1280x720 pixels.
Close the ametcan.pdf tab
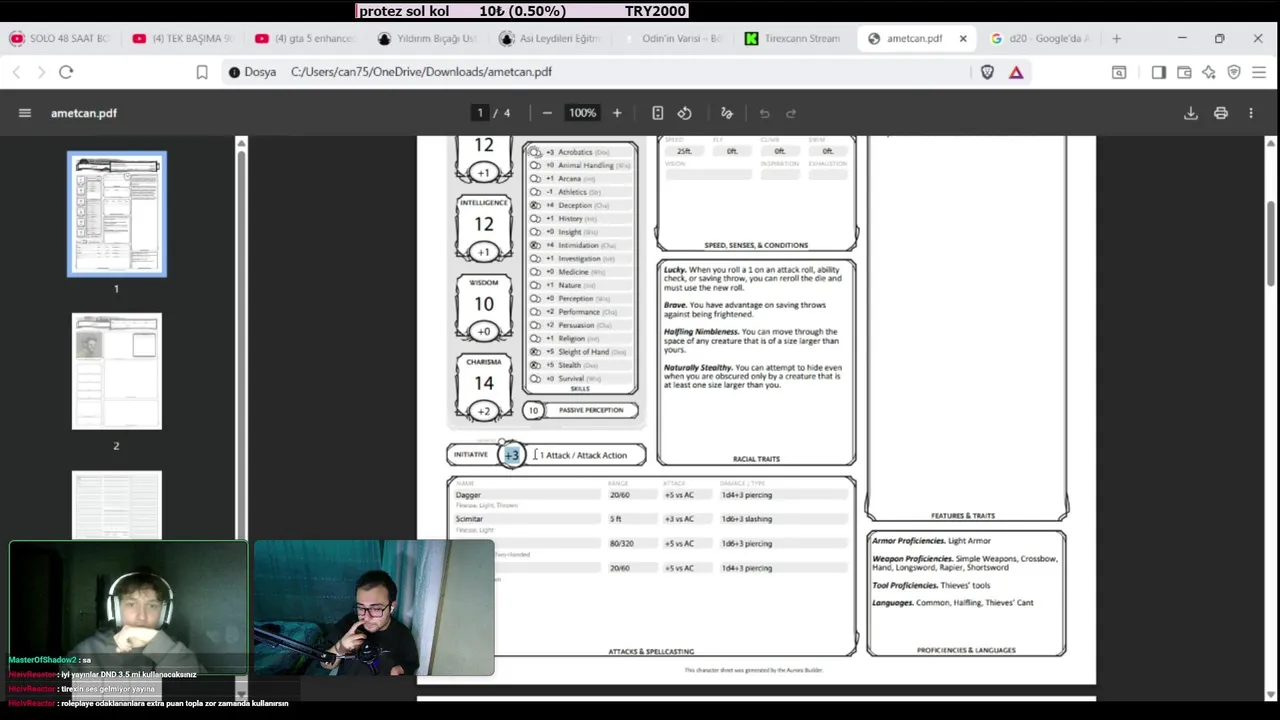coord(963,38)
